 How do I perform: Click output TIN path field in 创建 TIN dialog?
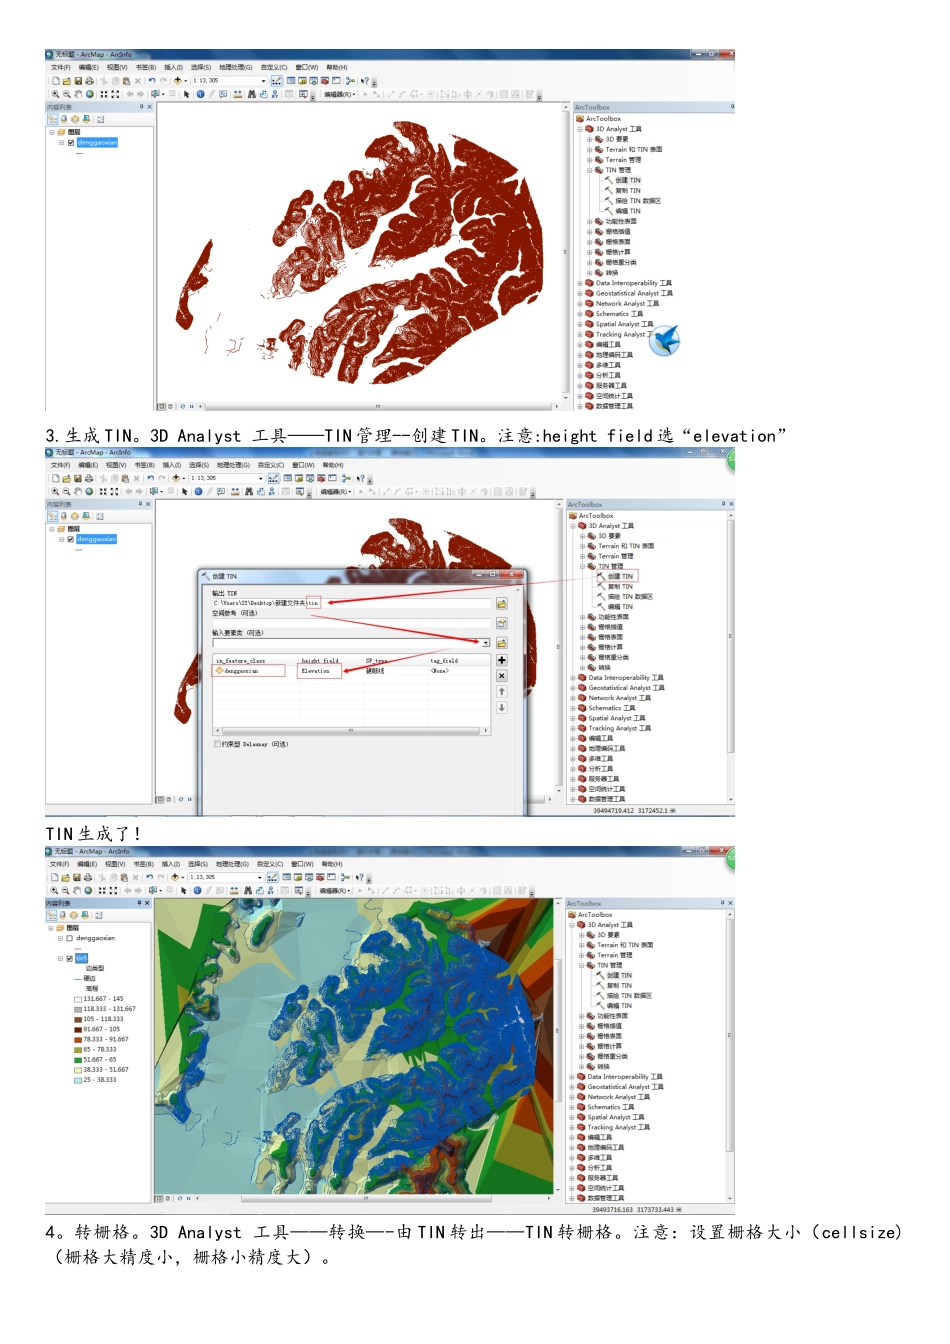point(351,603)
